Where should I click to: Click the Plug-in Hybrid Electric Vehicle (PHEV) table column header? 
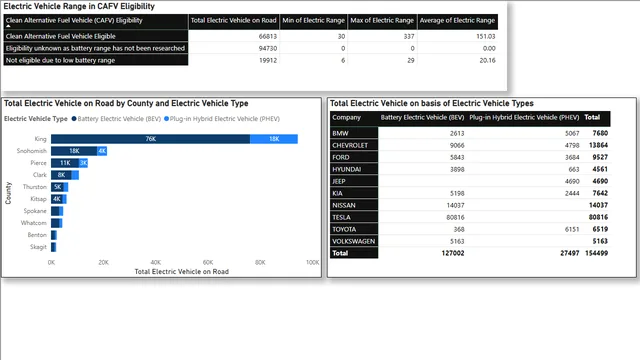[524, 118]
